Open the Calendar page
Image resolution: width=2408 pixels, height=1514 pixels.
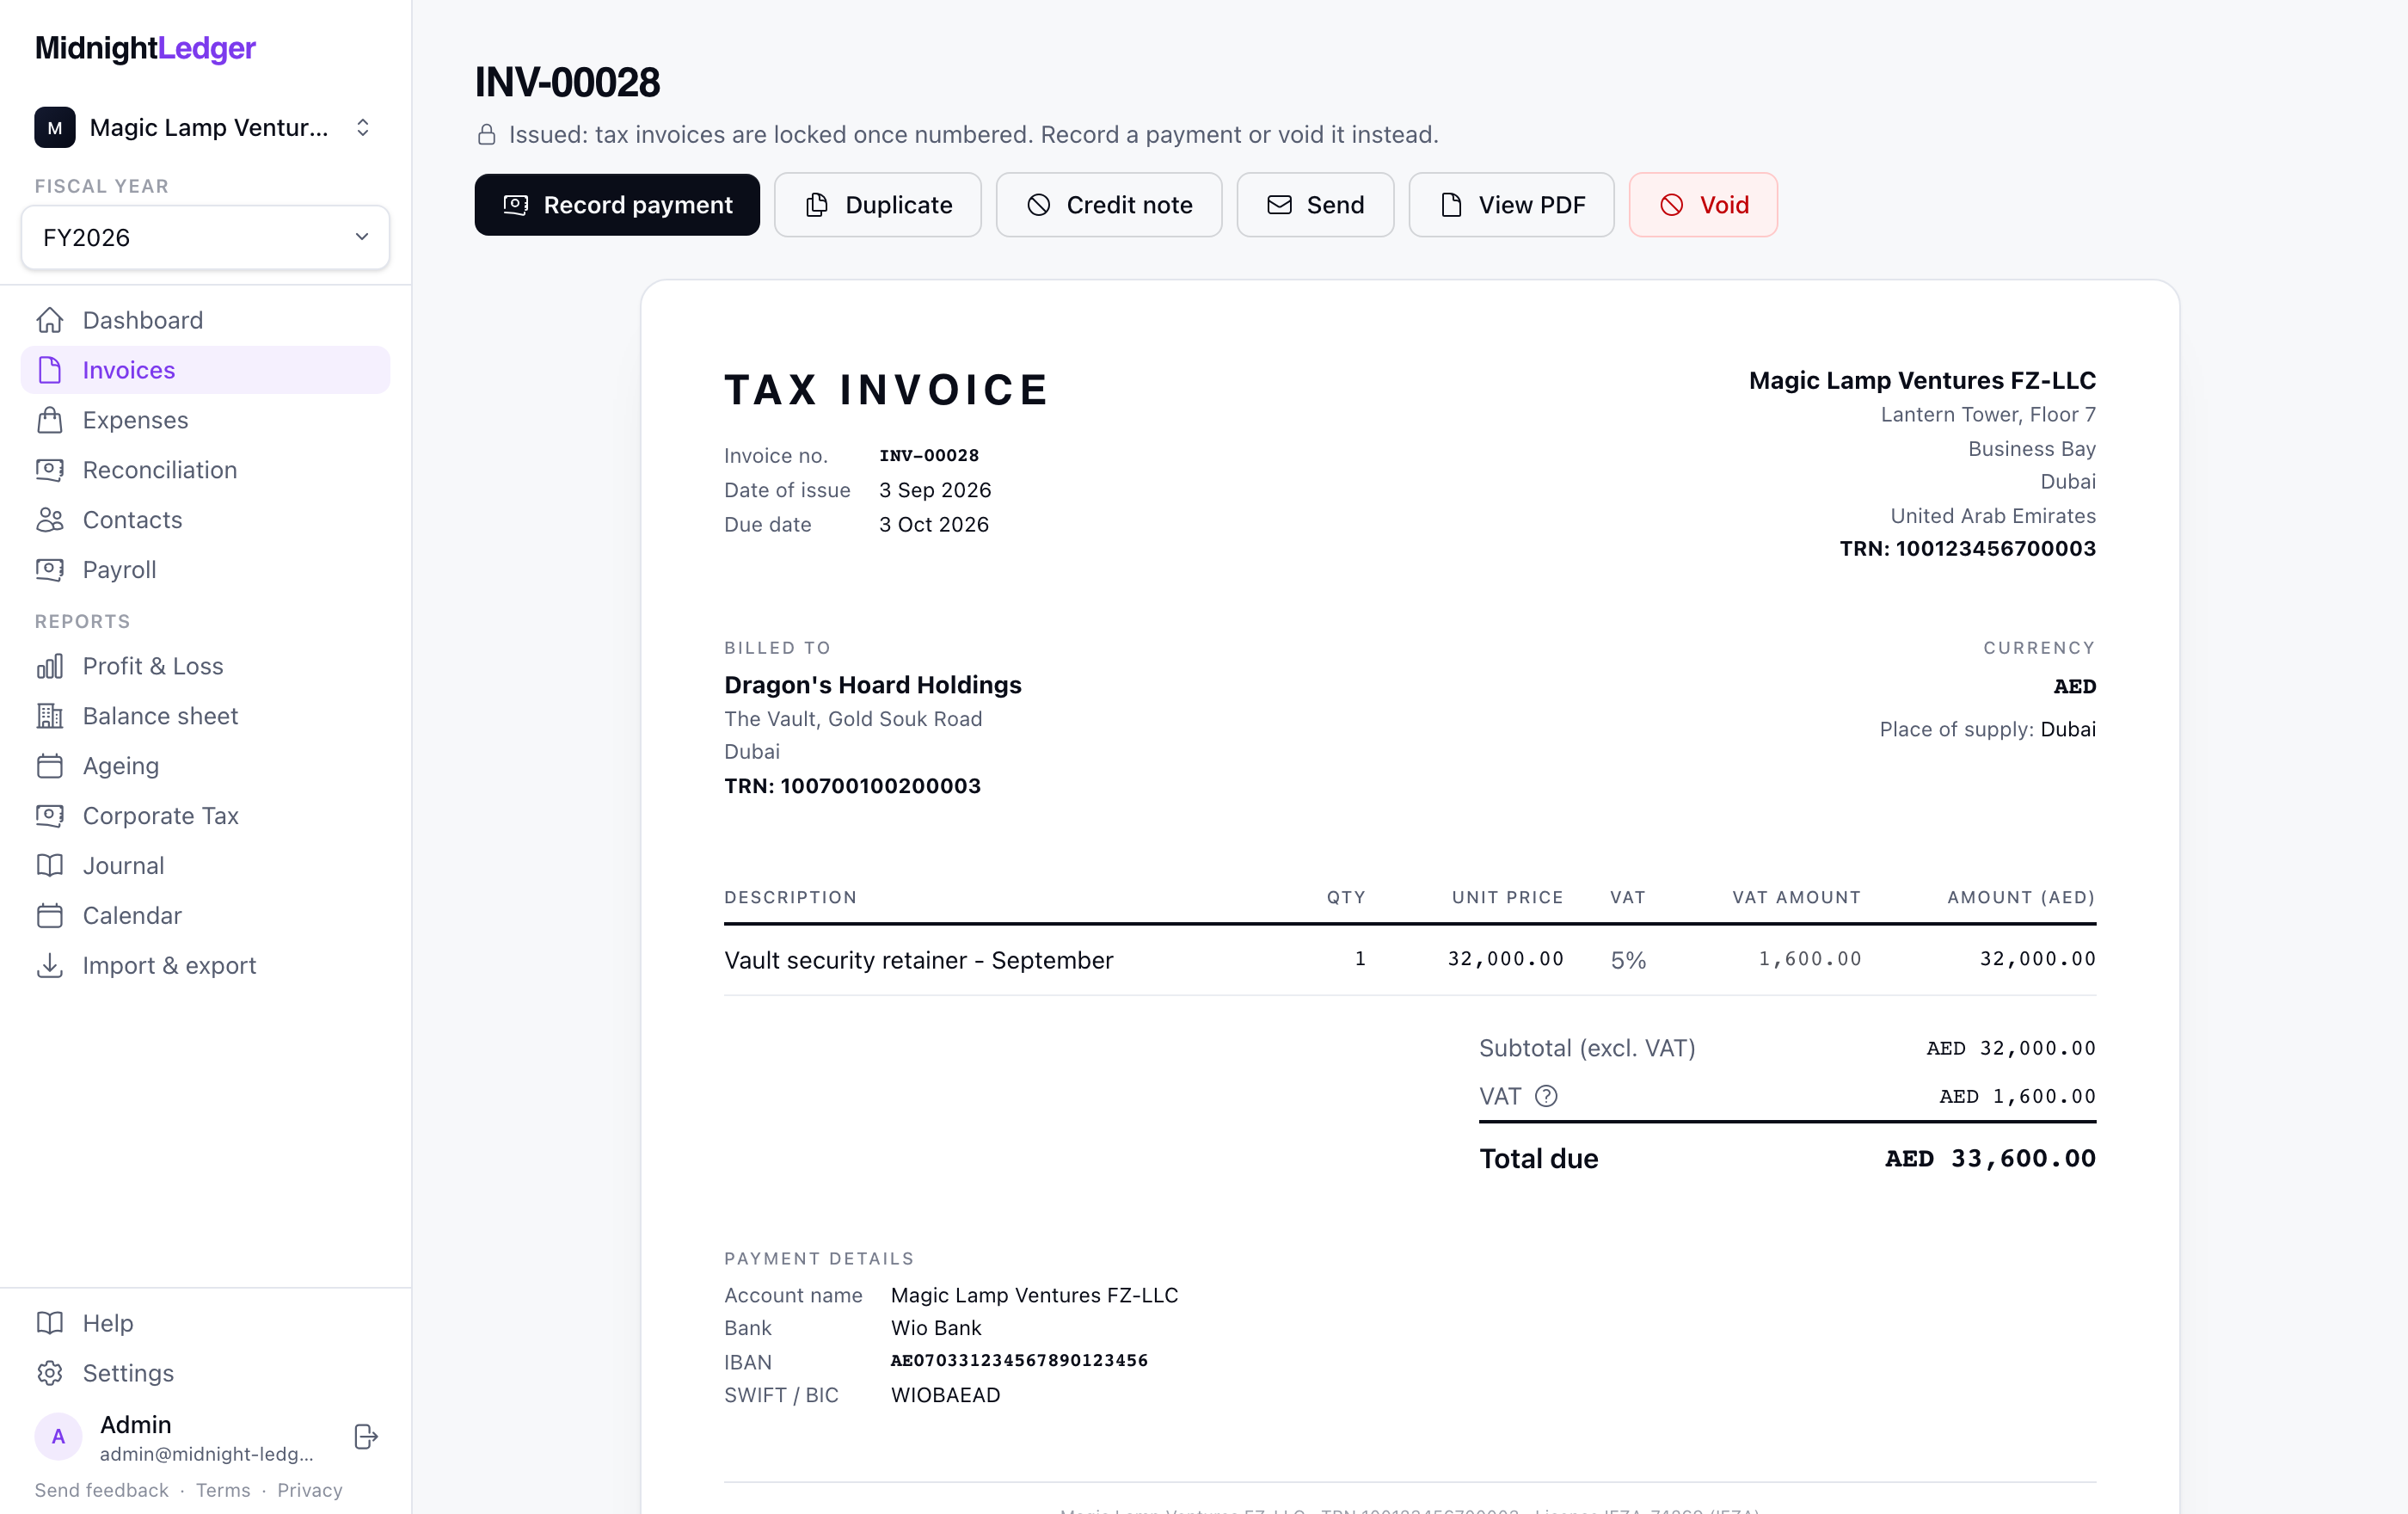pos(205,916)
